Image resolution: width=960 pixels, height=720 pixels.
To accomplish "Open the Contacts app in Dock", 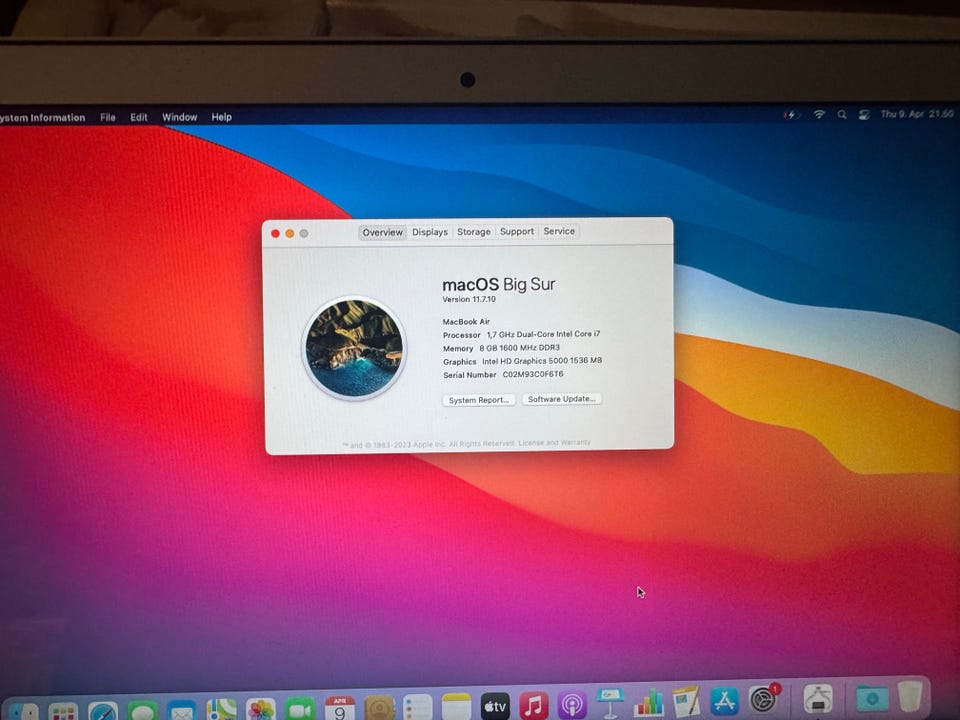I will [380, 708].
